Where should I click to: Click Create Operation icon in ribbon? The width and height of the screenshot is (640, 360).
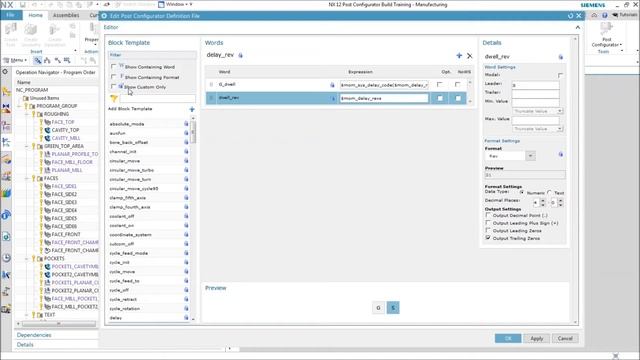(x=54, y=29)
